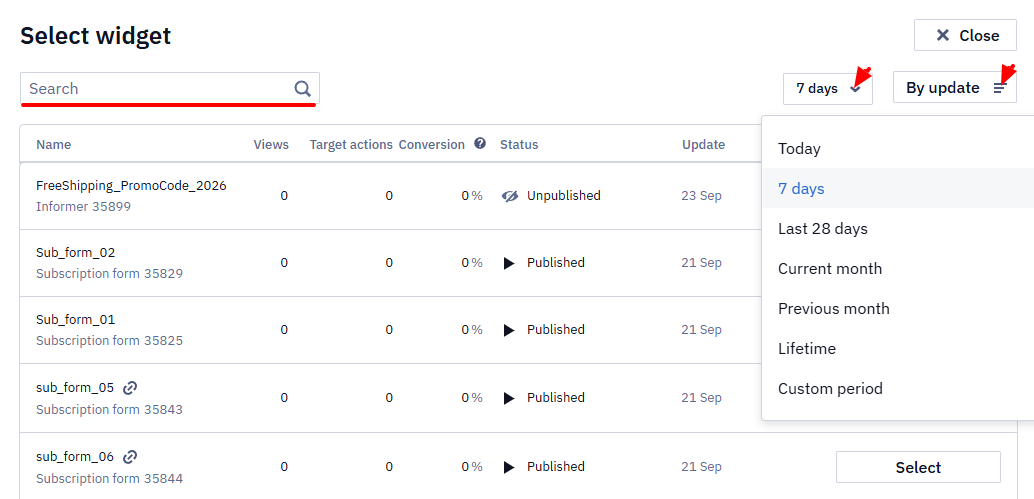The height and width of the screenshot is (499, 1034).
Task: Click Subscription form 35843 subtitle
Action: click(x=109, y=409)
